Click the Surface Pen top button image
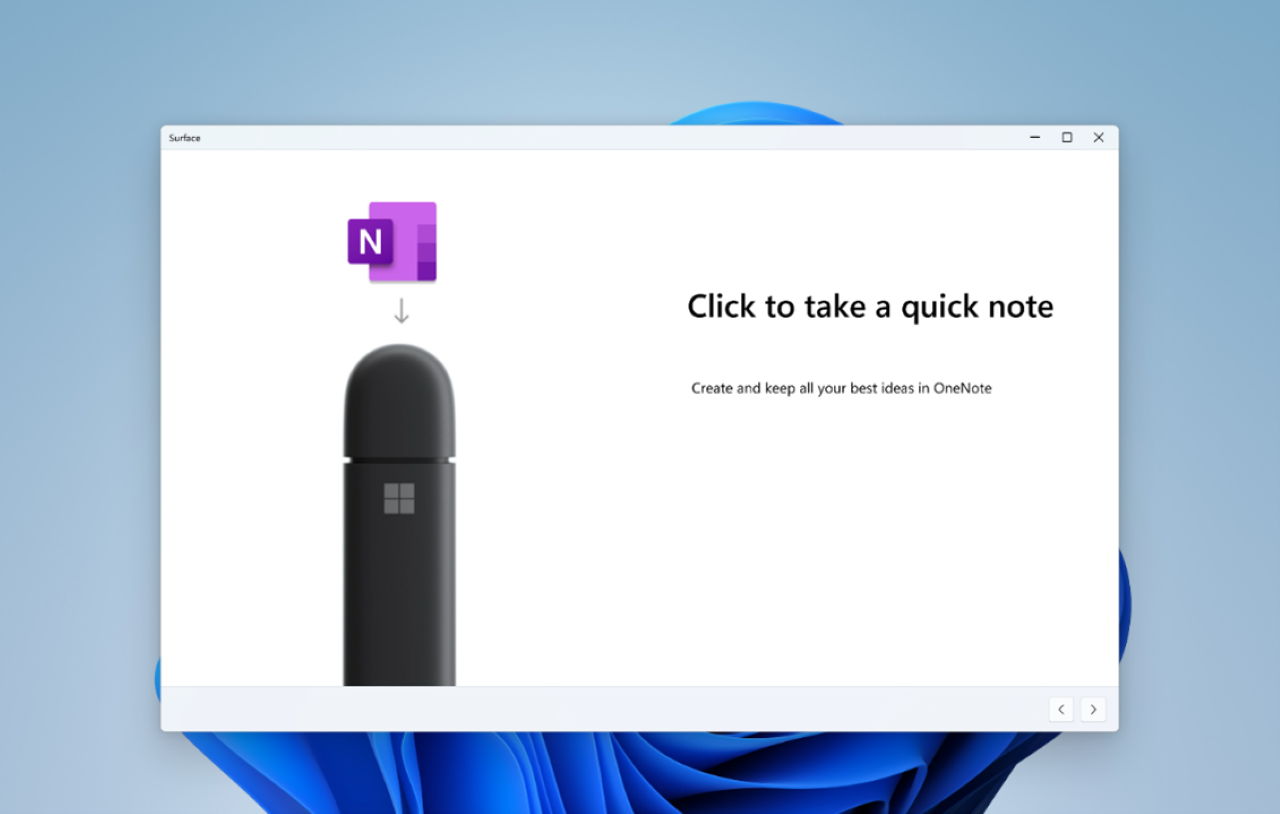1280x814 pixels. pos(400,401)
